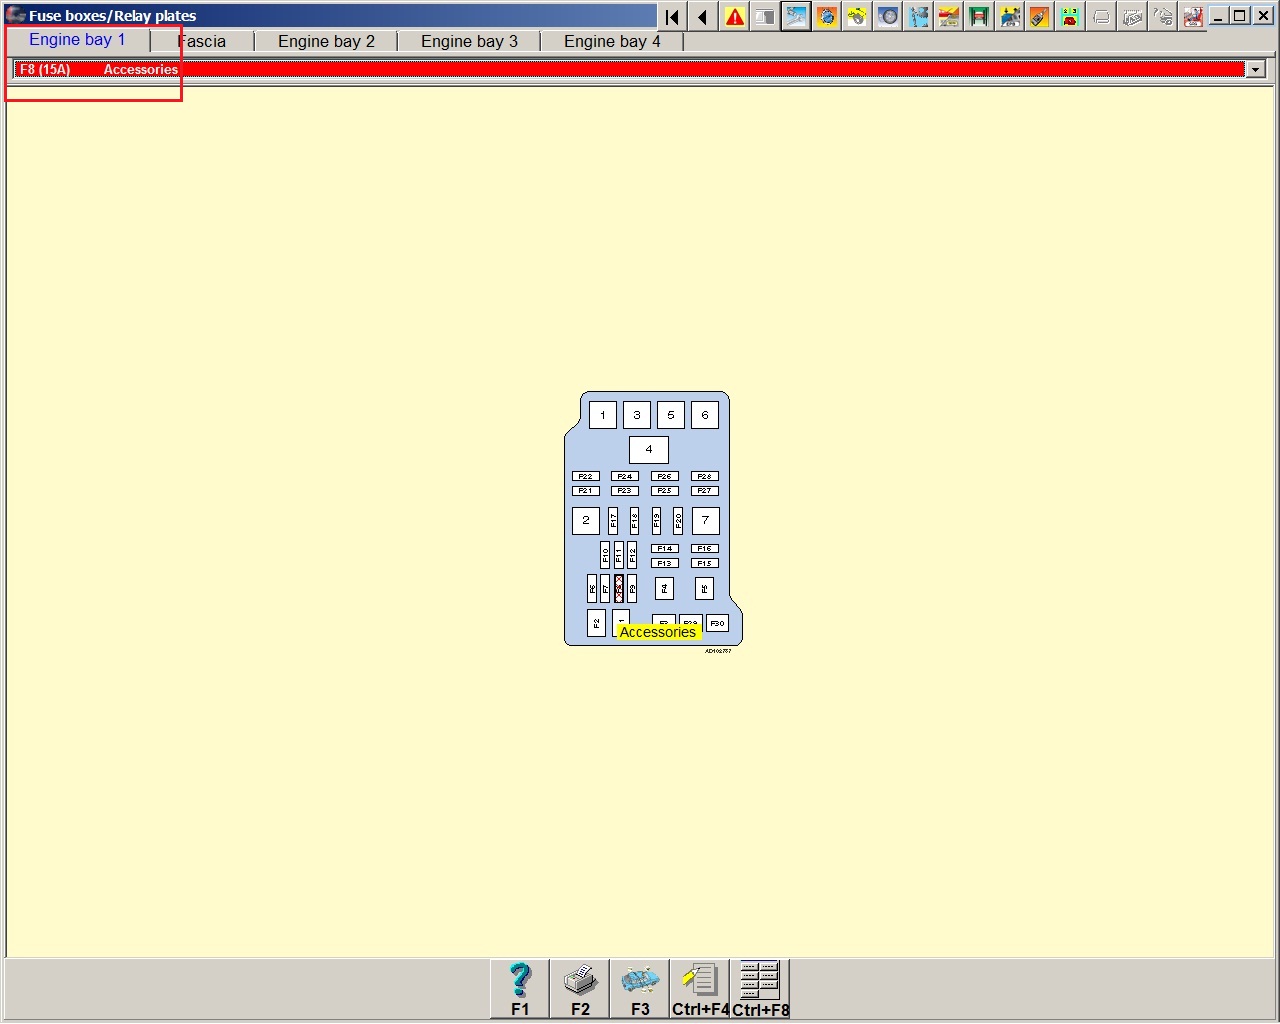Viewport: 1280px width, 1024px height.
Task: Select the Engine bay 3 tab
Action: coord(469,41)
